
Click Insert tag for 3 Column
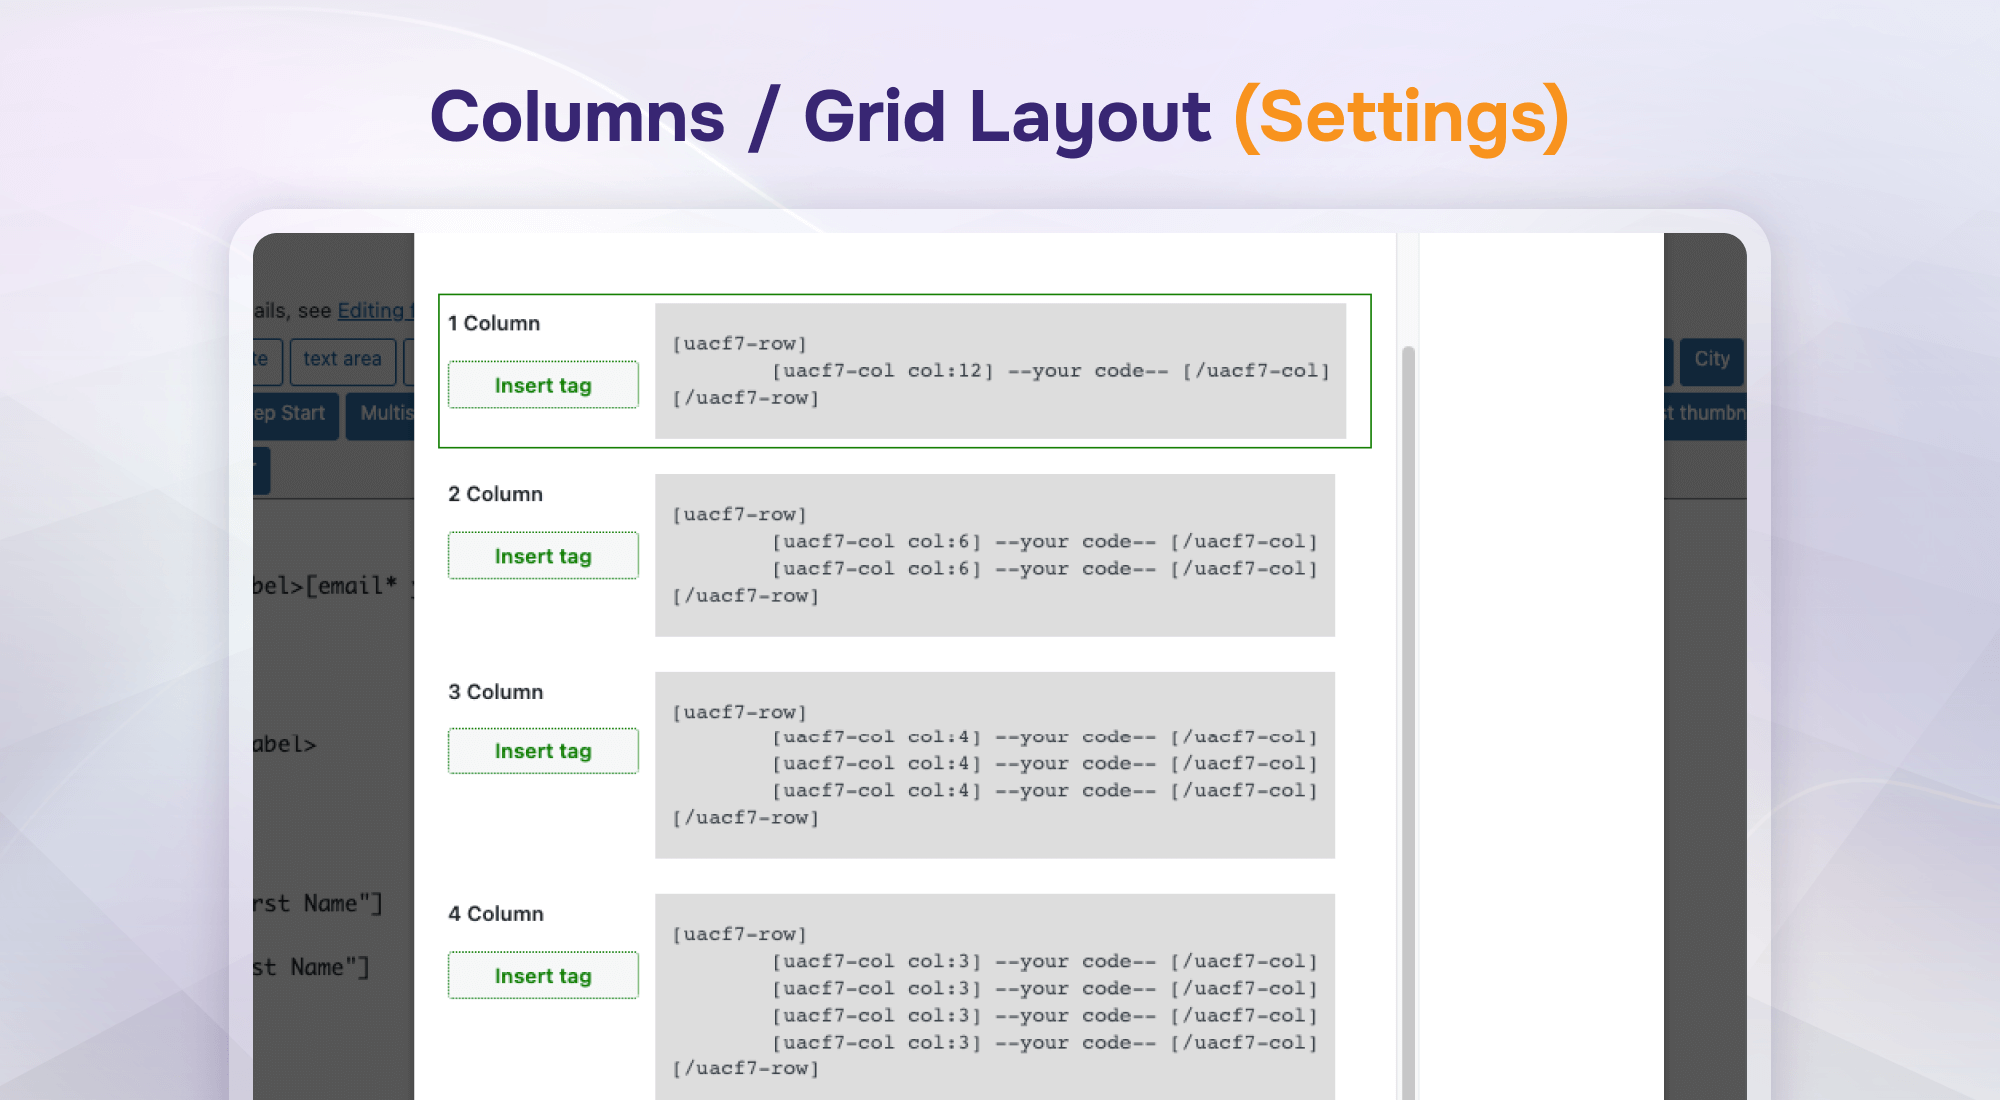pos(543,751)
